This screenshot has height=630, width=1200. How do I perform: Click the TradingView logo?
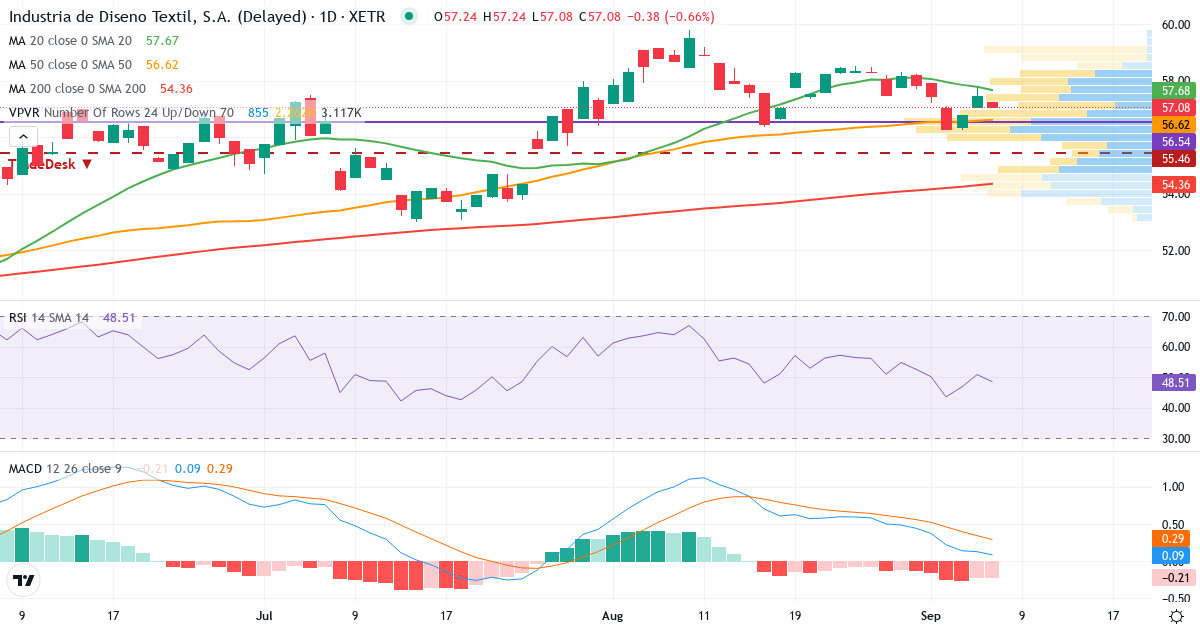pos(23,580)
